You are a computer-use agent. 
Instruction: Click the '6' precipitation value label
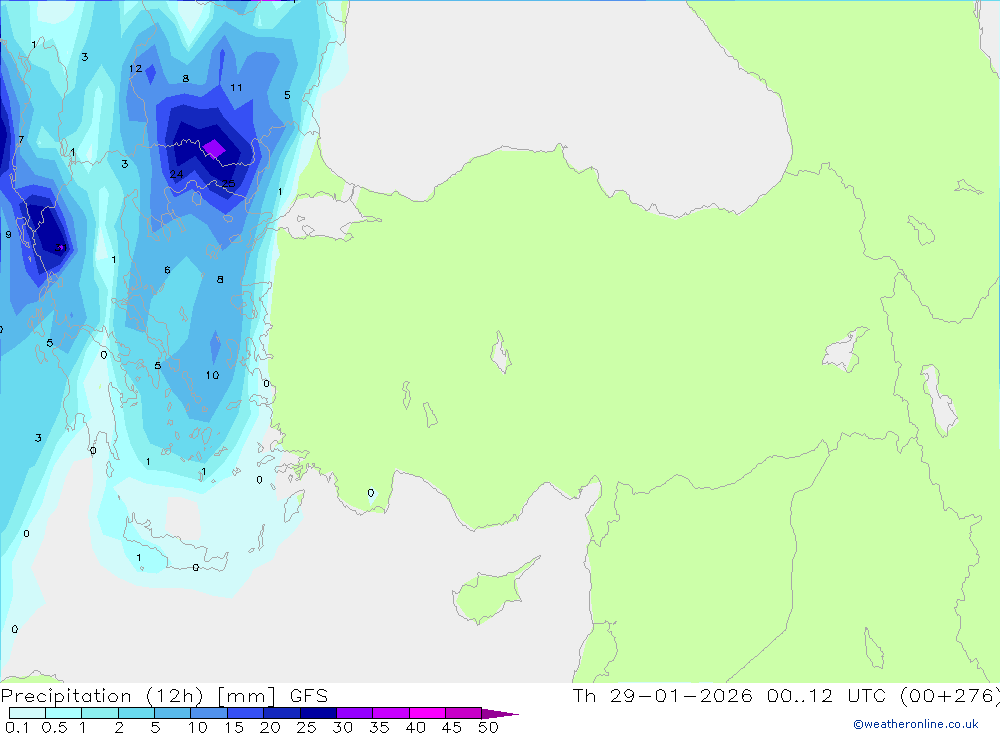tap(167, 270)
